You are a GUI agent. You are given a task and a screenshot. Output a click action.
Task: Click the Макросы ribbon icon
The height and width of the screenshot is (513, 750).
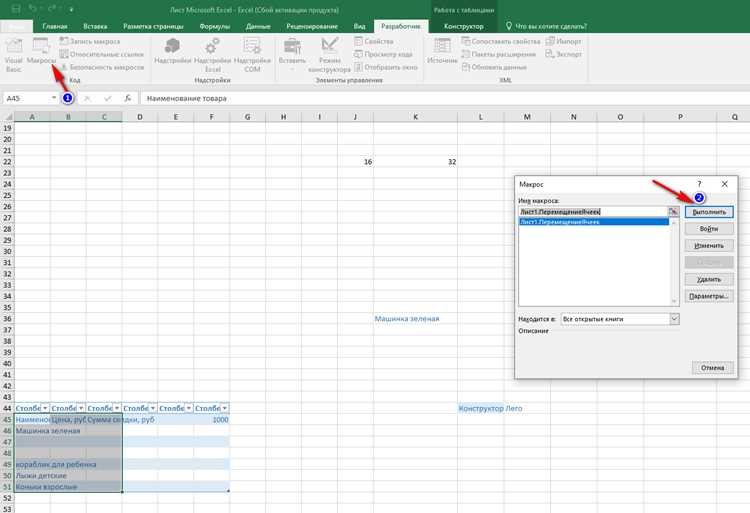[x=41, y=46]
